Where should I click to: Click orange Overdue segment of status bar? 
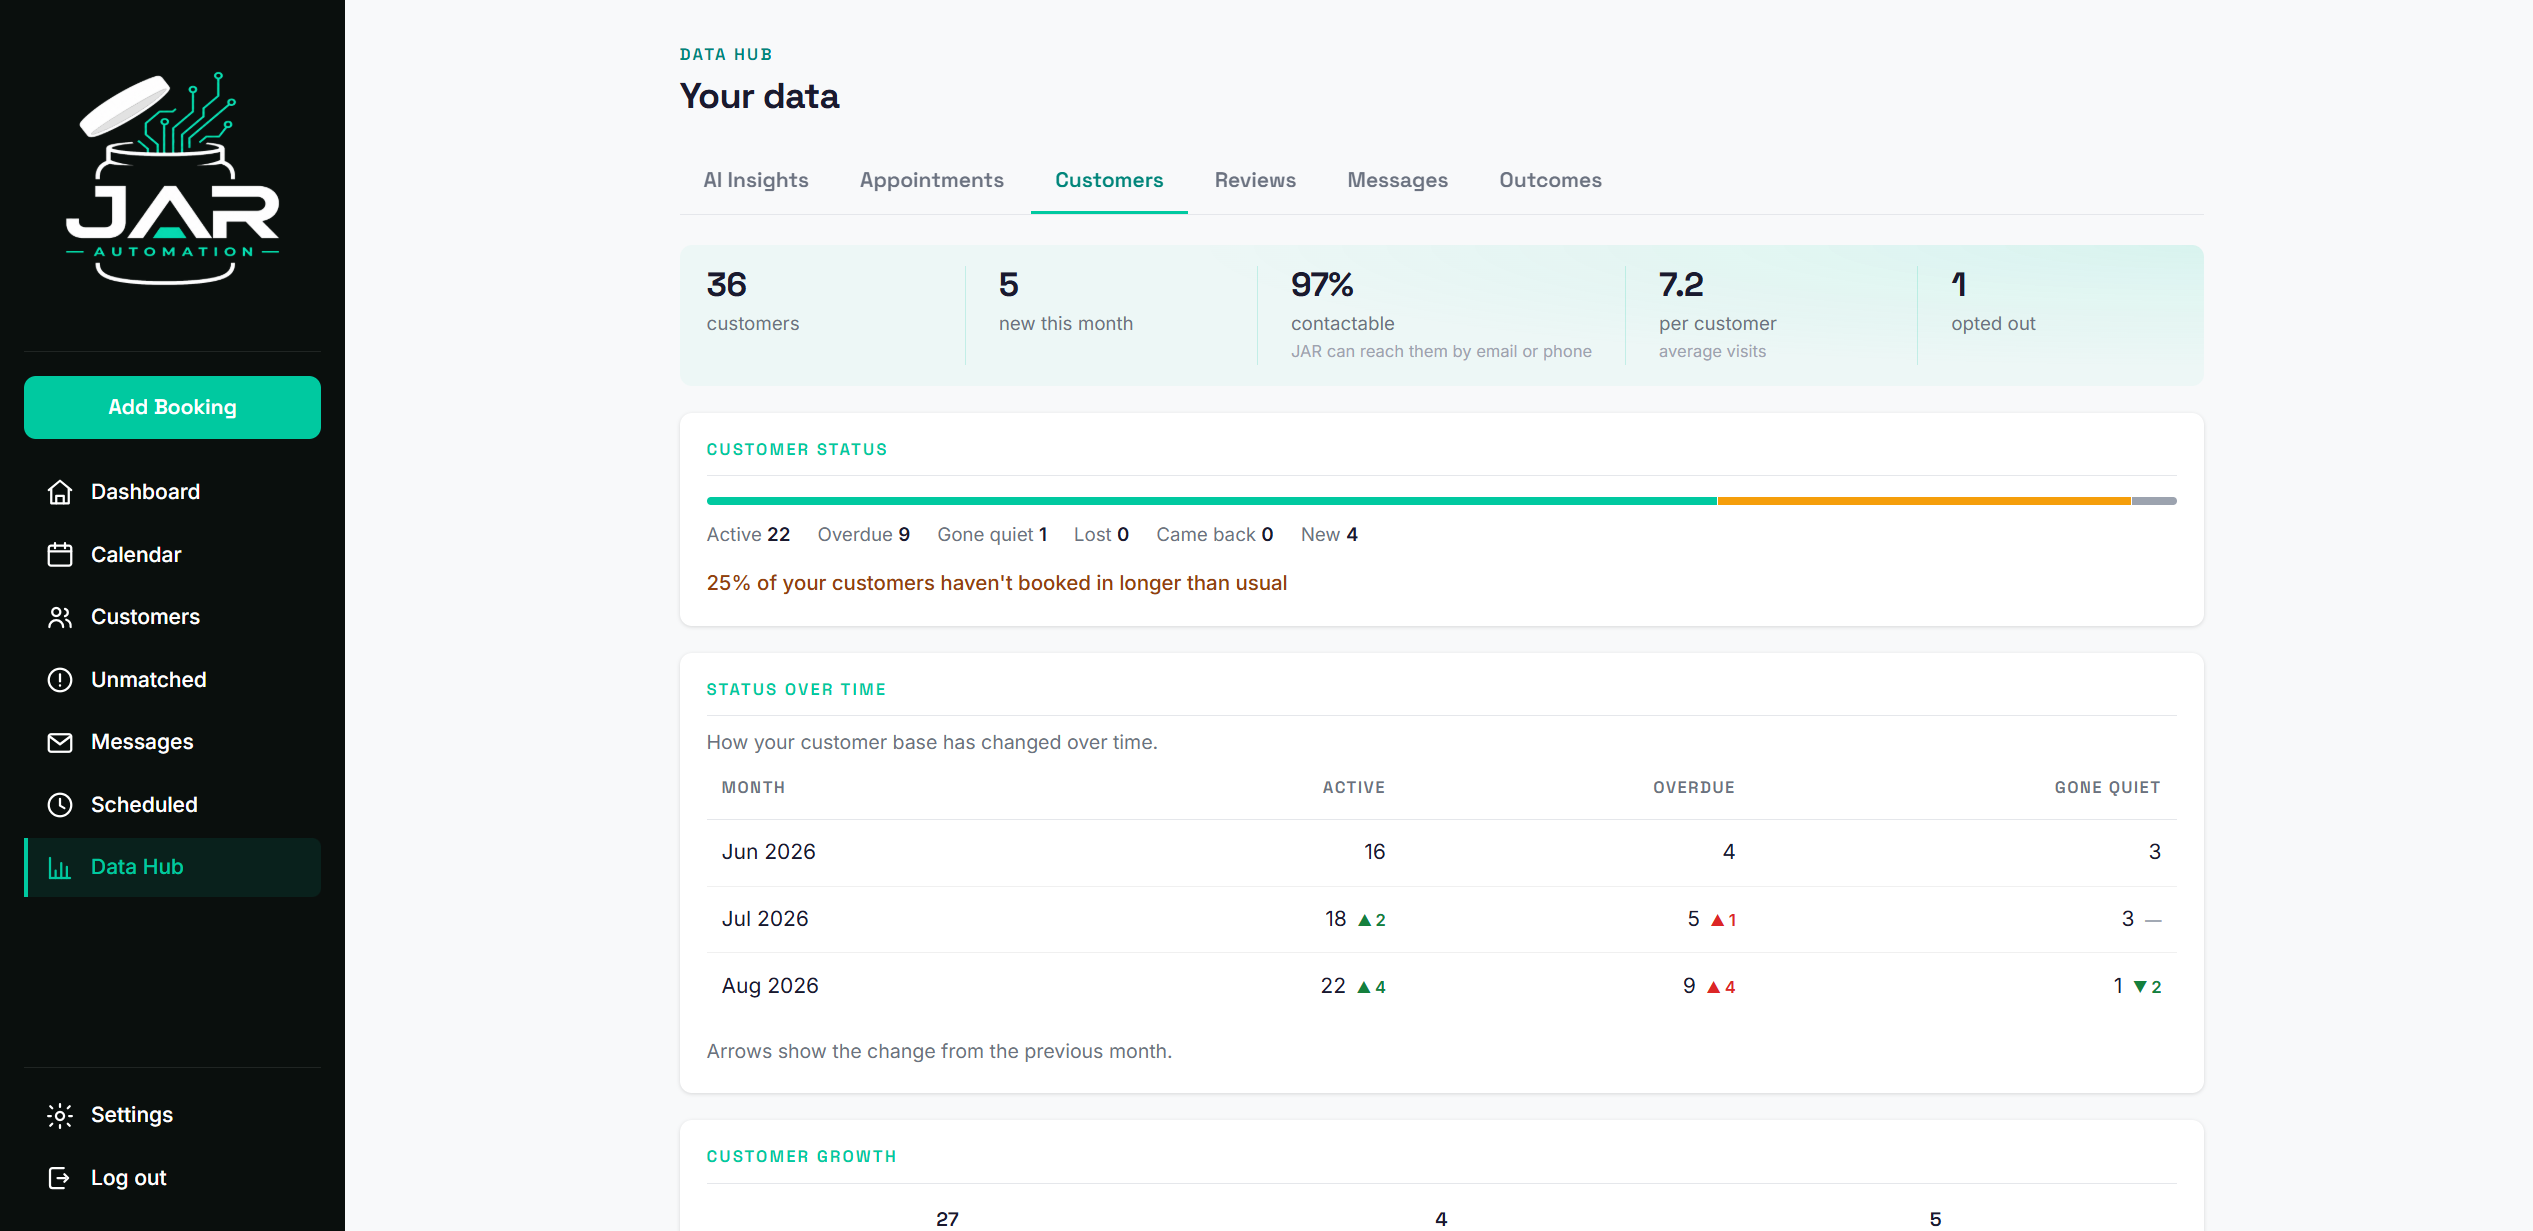(x=1924, y=501)
